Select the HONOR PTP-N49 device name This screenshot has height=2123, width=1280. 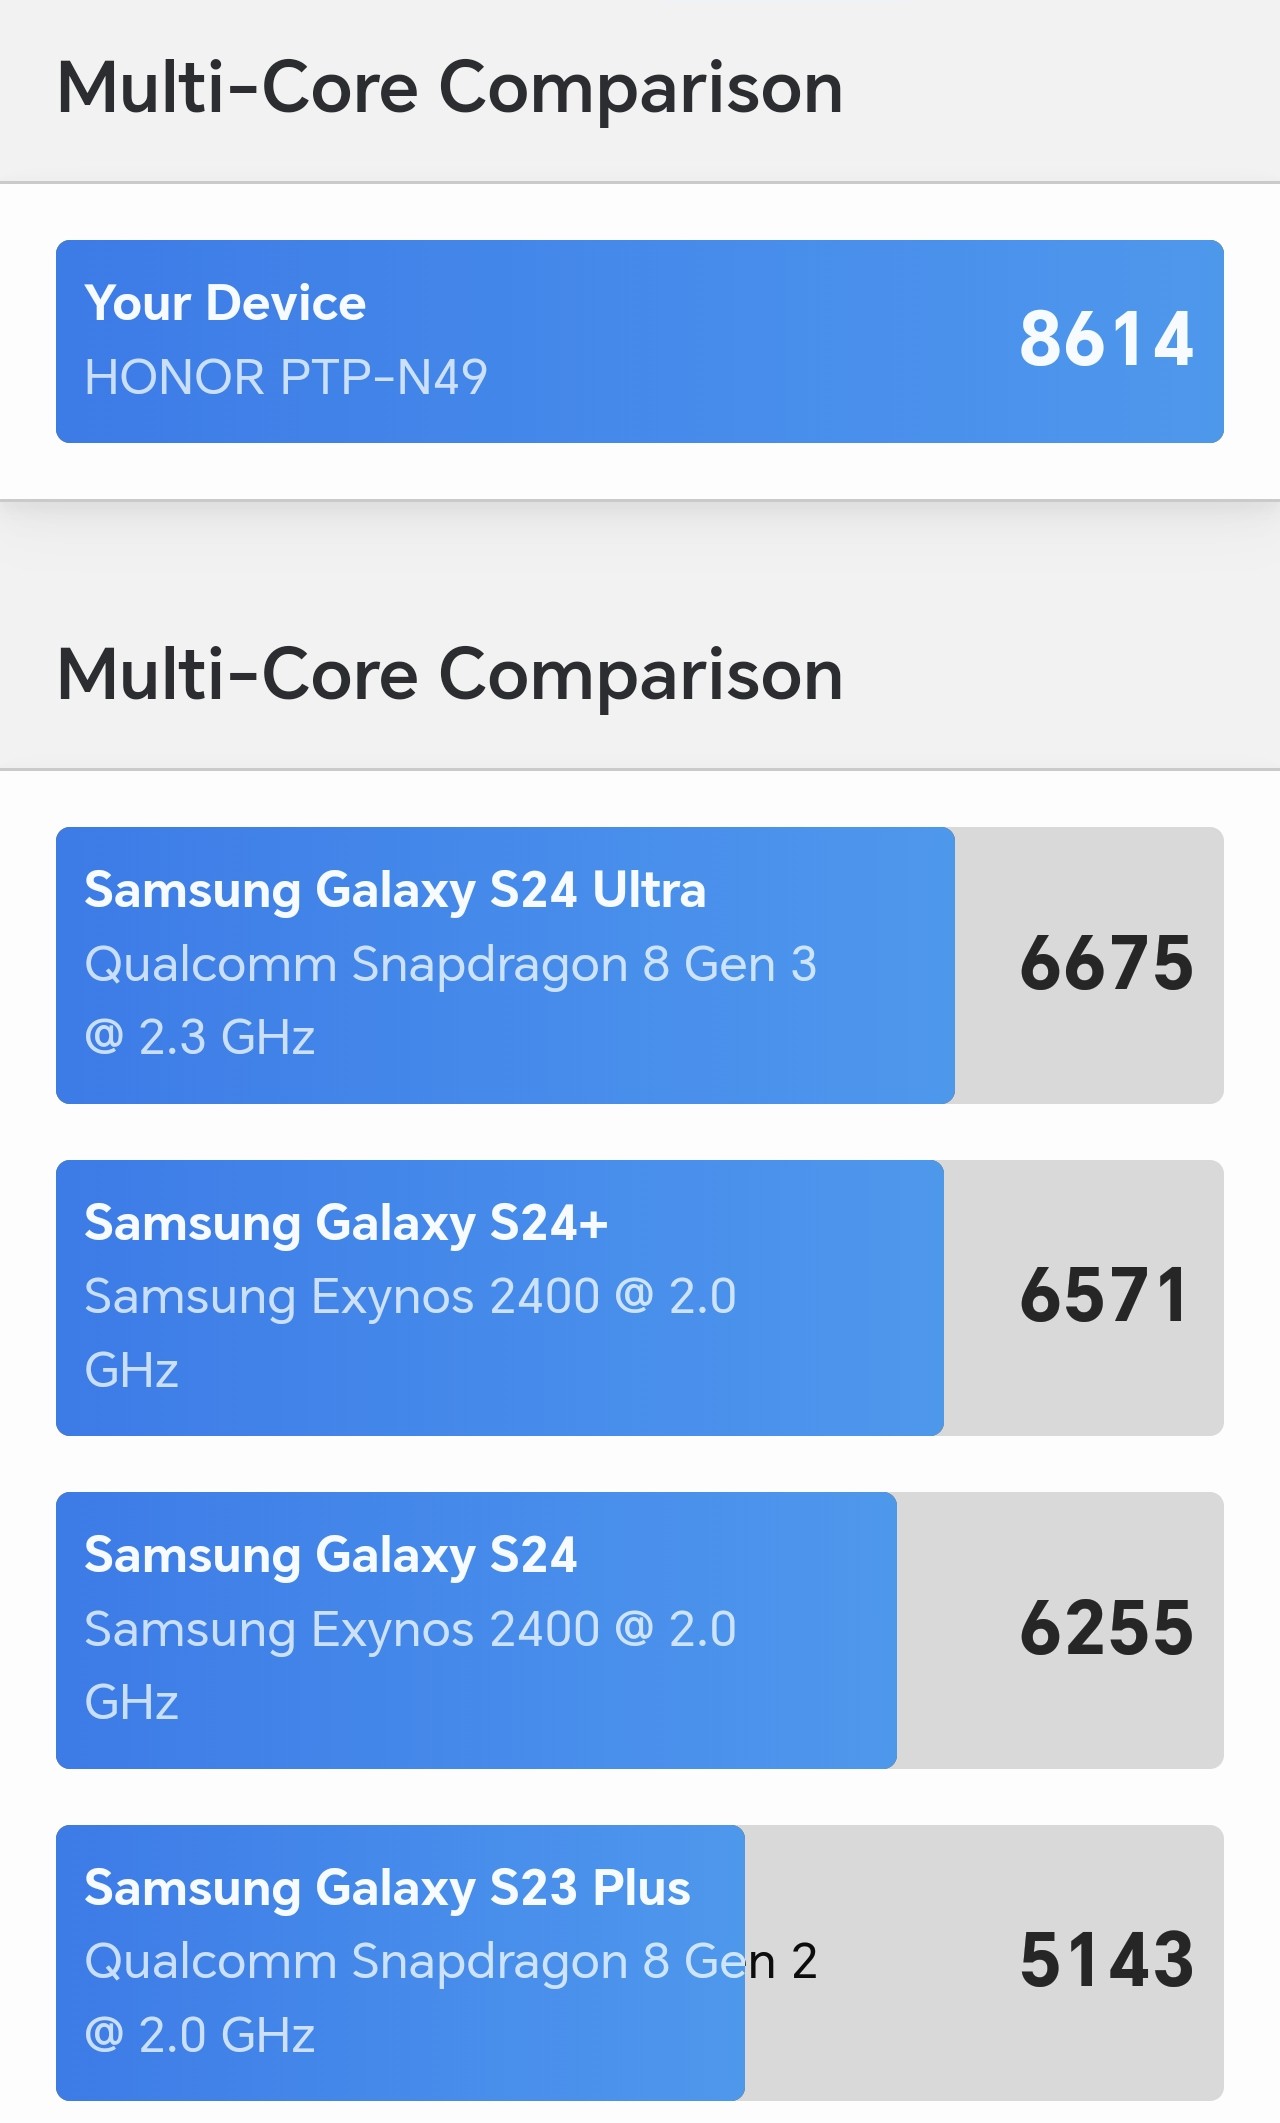(286, 378)
